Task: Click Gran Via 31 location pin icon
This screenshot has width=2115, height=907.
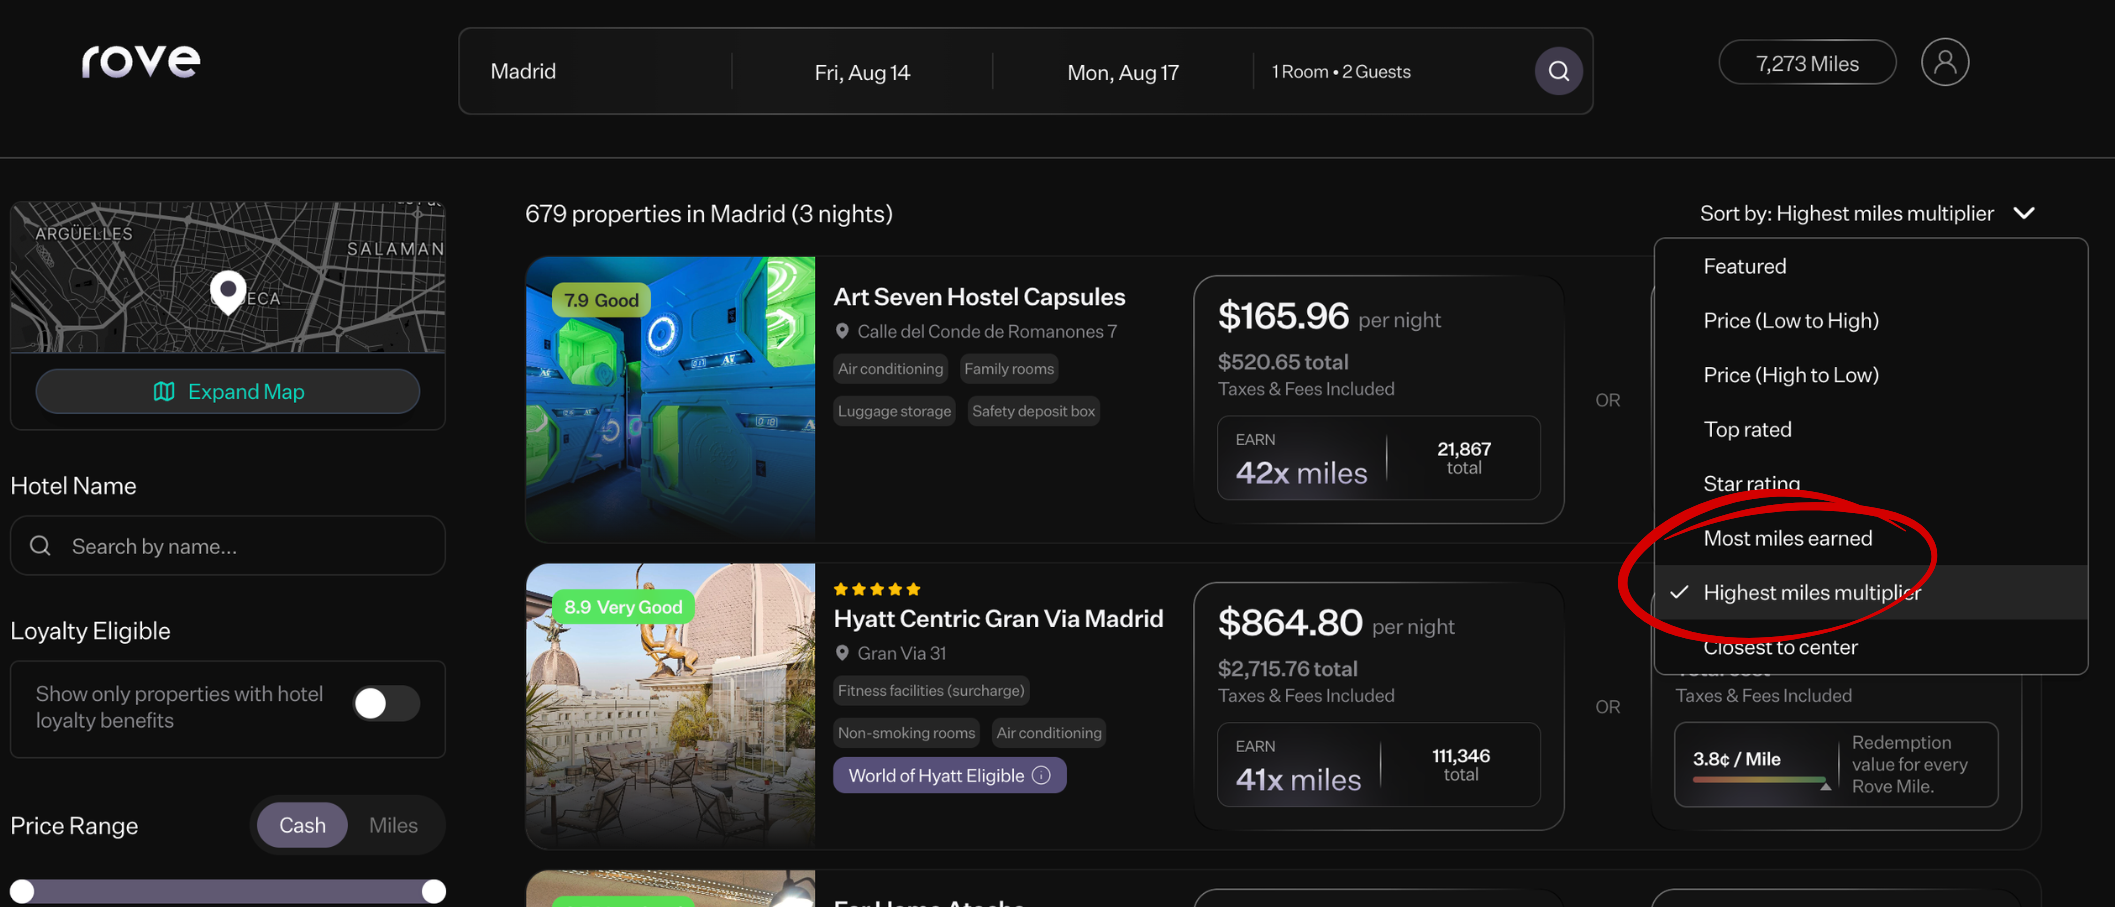Action: 842,653
